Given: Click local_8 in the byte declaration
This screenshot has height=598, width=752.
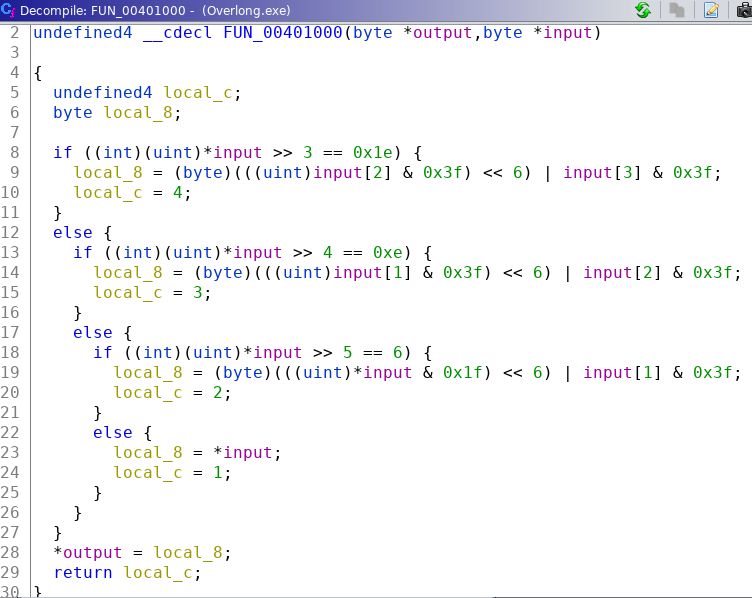Looking at the screenshot, I should [x=138, y=113].
